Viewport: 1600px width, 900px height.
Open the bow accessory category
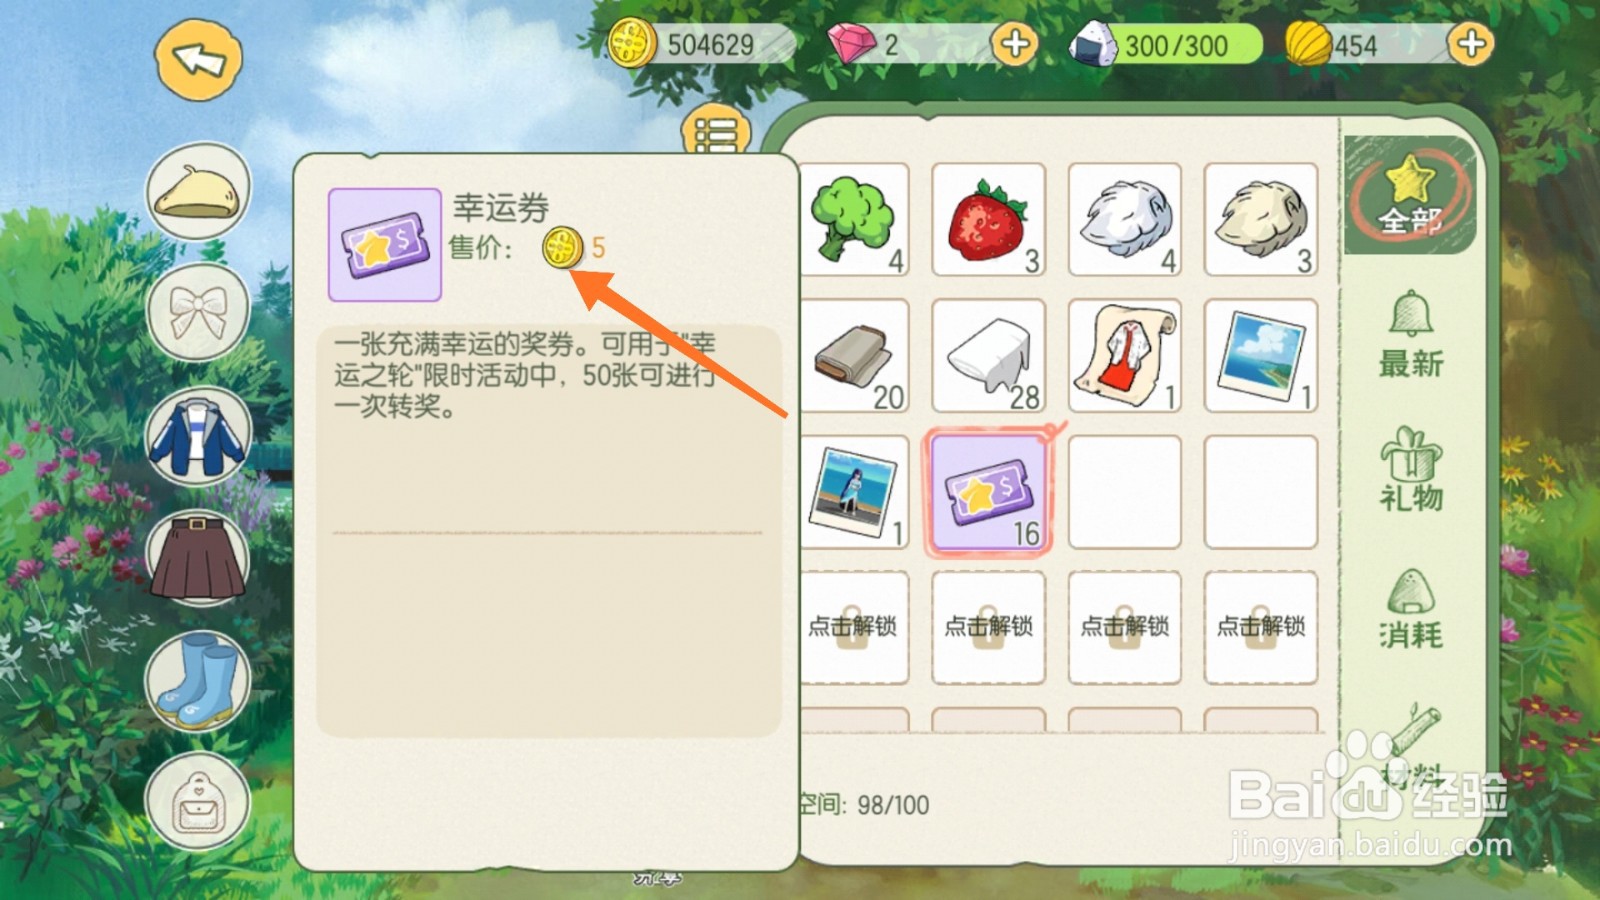[x=198, y=312]
